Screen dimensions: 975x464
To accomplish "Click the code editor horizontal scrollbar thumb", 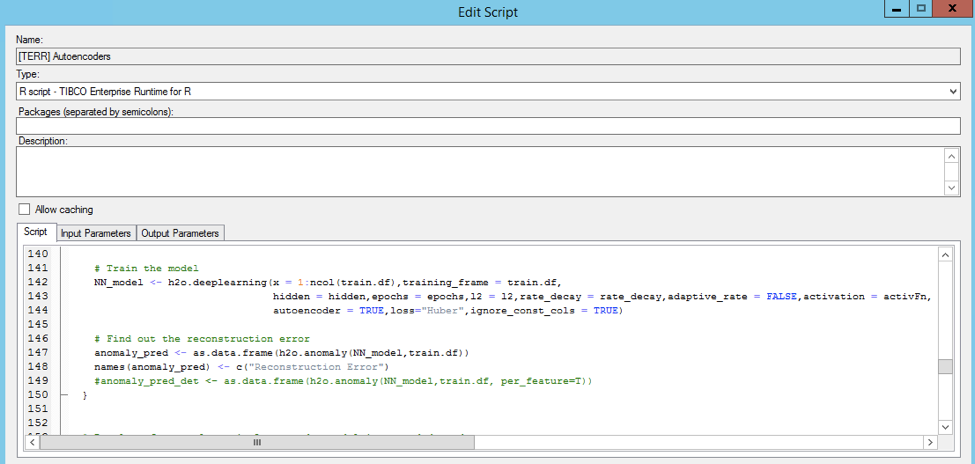I will pos(256,442).
